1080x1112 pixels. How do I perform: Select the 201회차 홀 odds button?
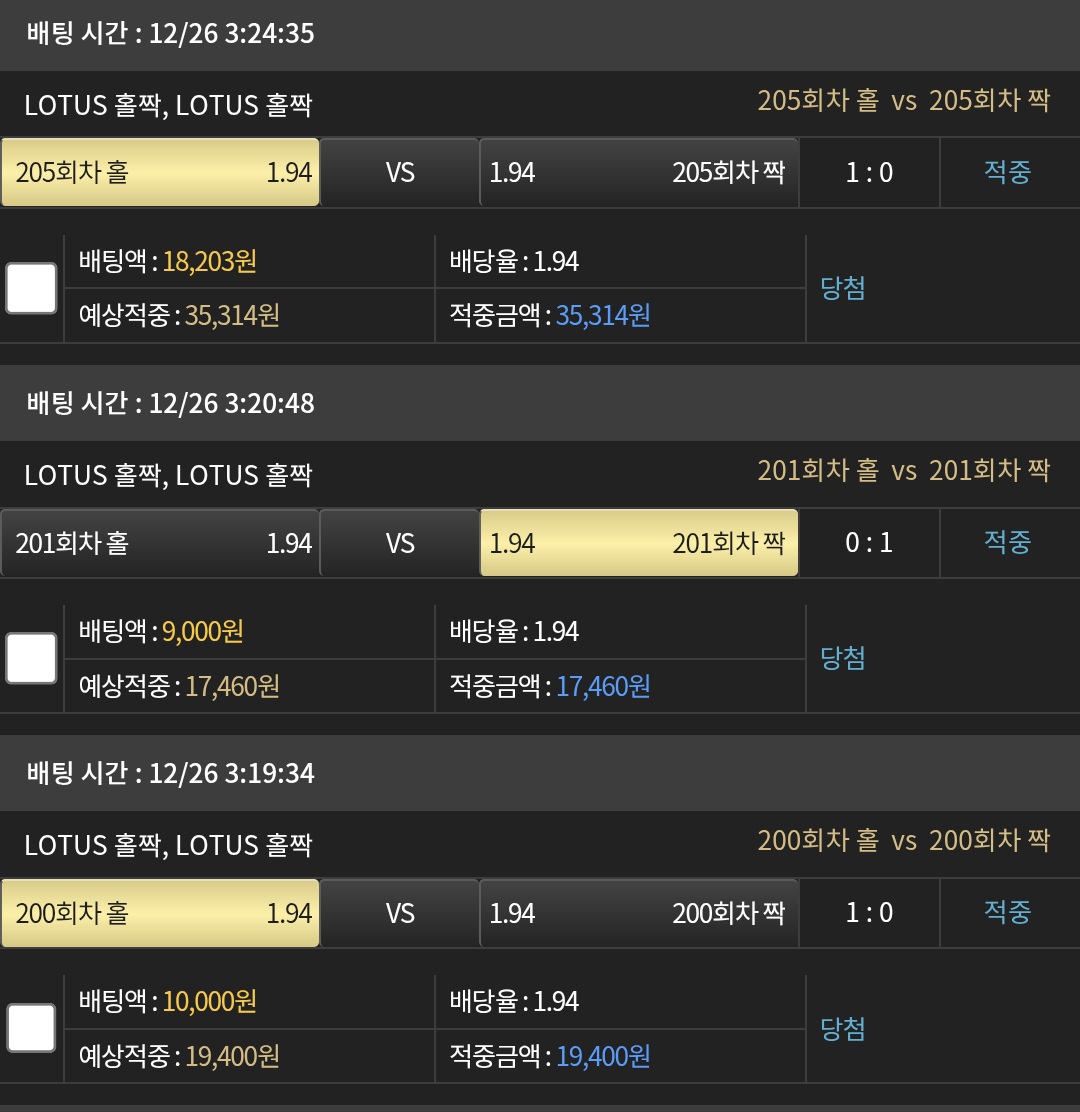[x=160, y=542]
